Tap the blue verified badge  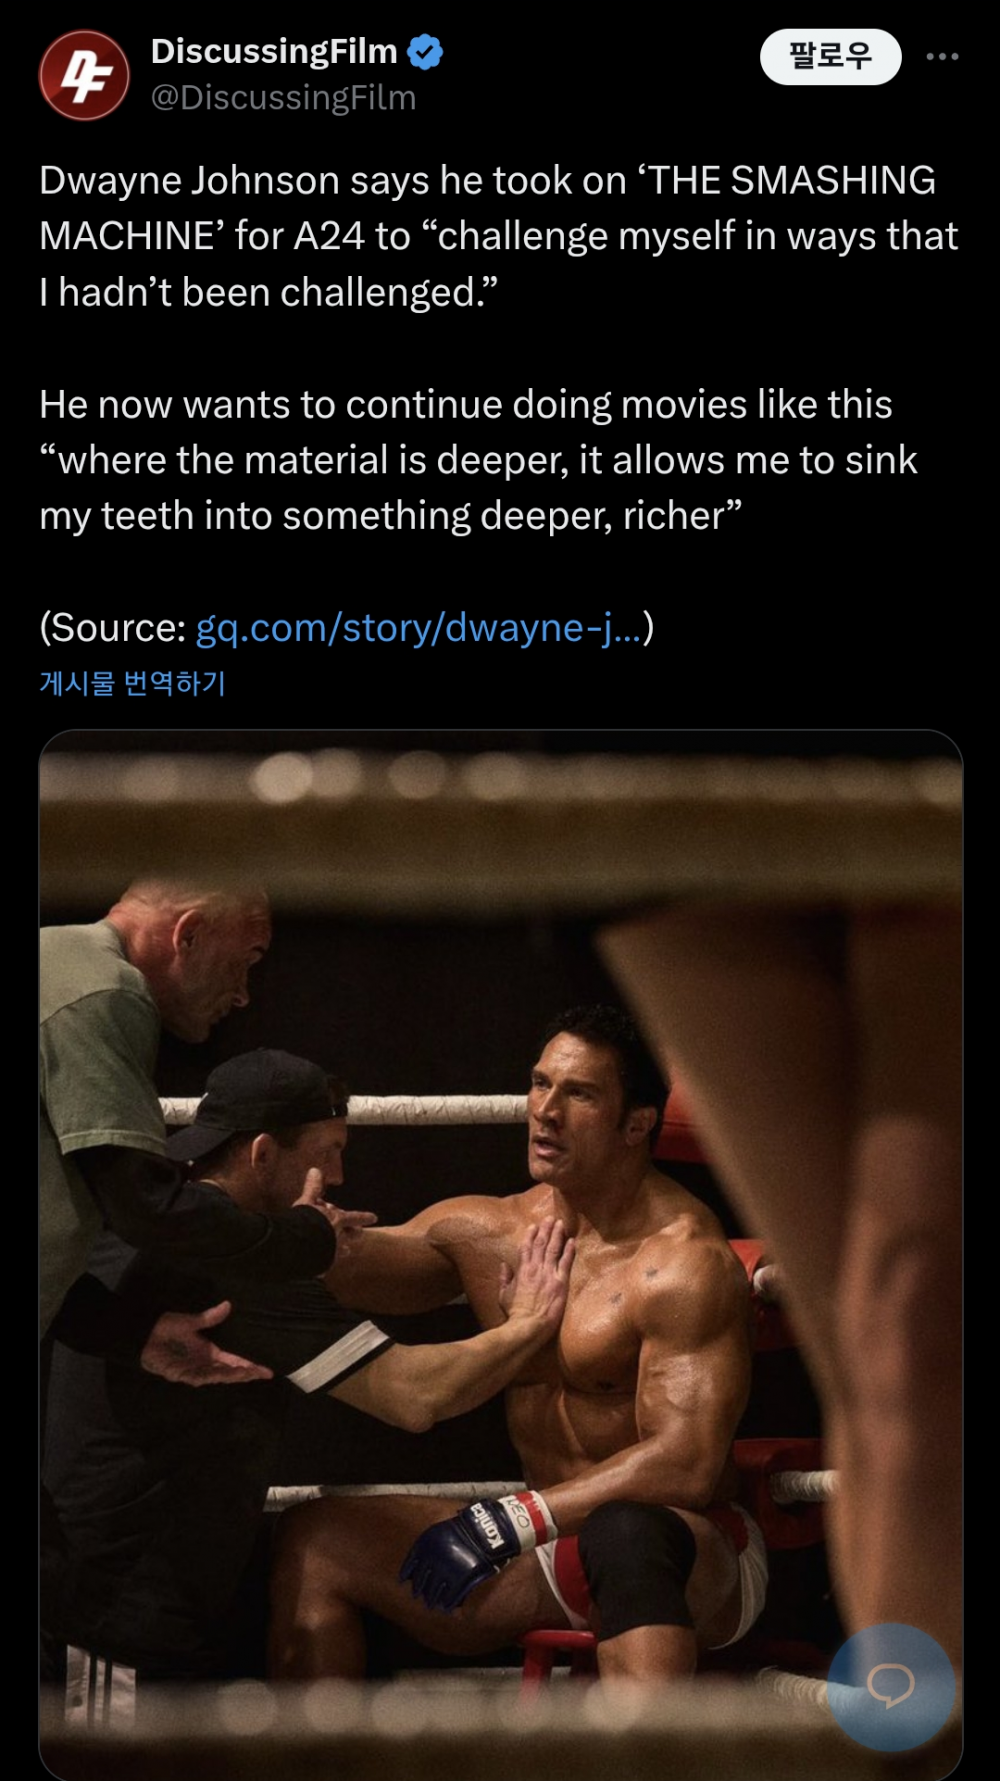(426, 52)
